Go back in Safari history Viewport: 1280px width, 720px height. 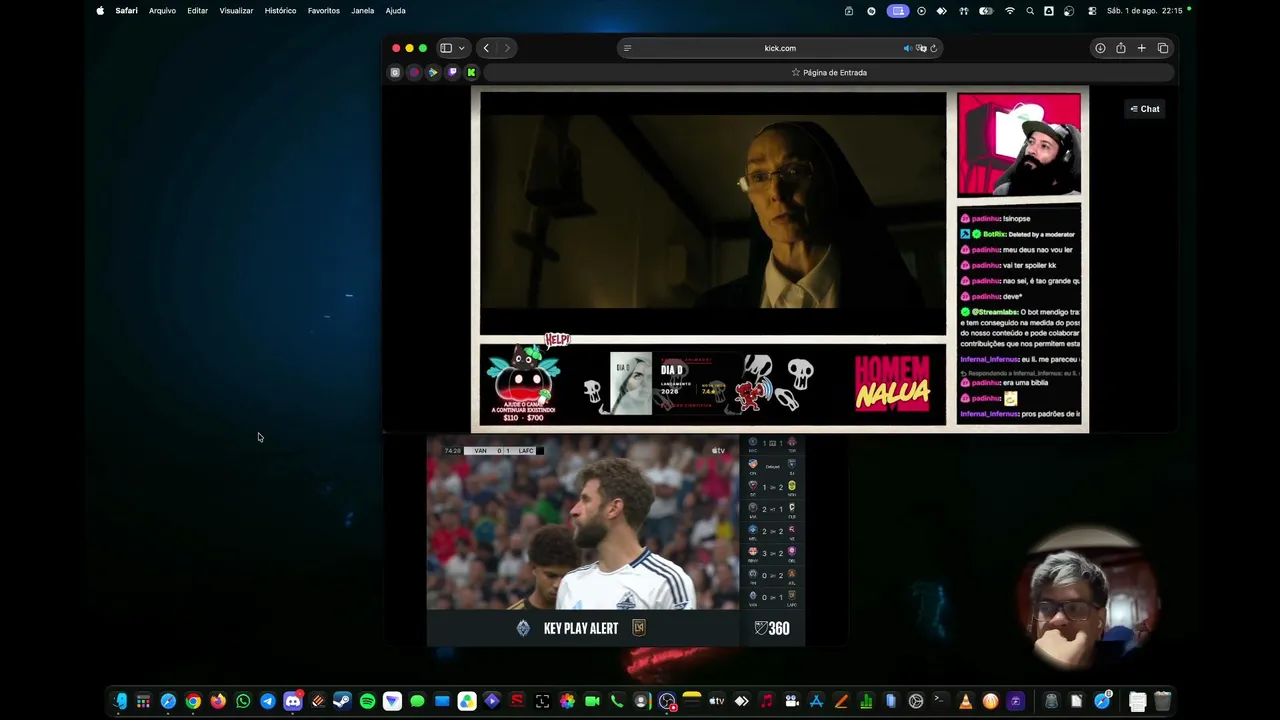pyautogui.click(x=486, y=48)
